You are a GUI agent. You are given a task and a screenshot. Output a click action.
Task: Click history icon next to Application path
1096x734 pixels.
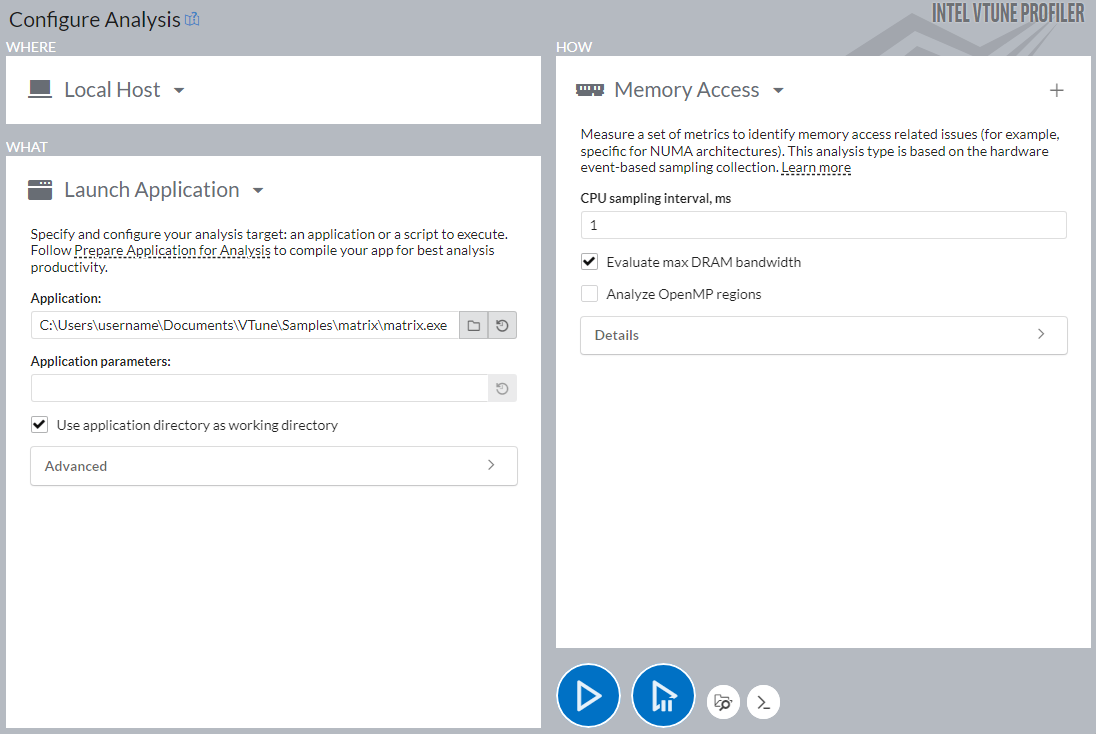click(x=502, y=326)
